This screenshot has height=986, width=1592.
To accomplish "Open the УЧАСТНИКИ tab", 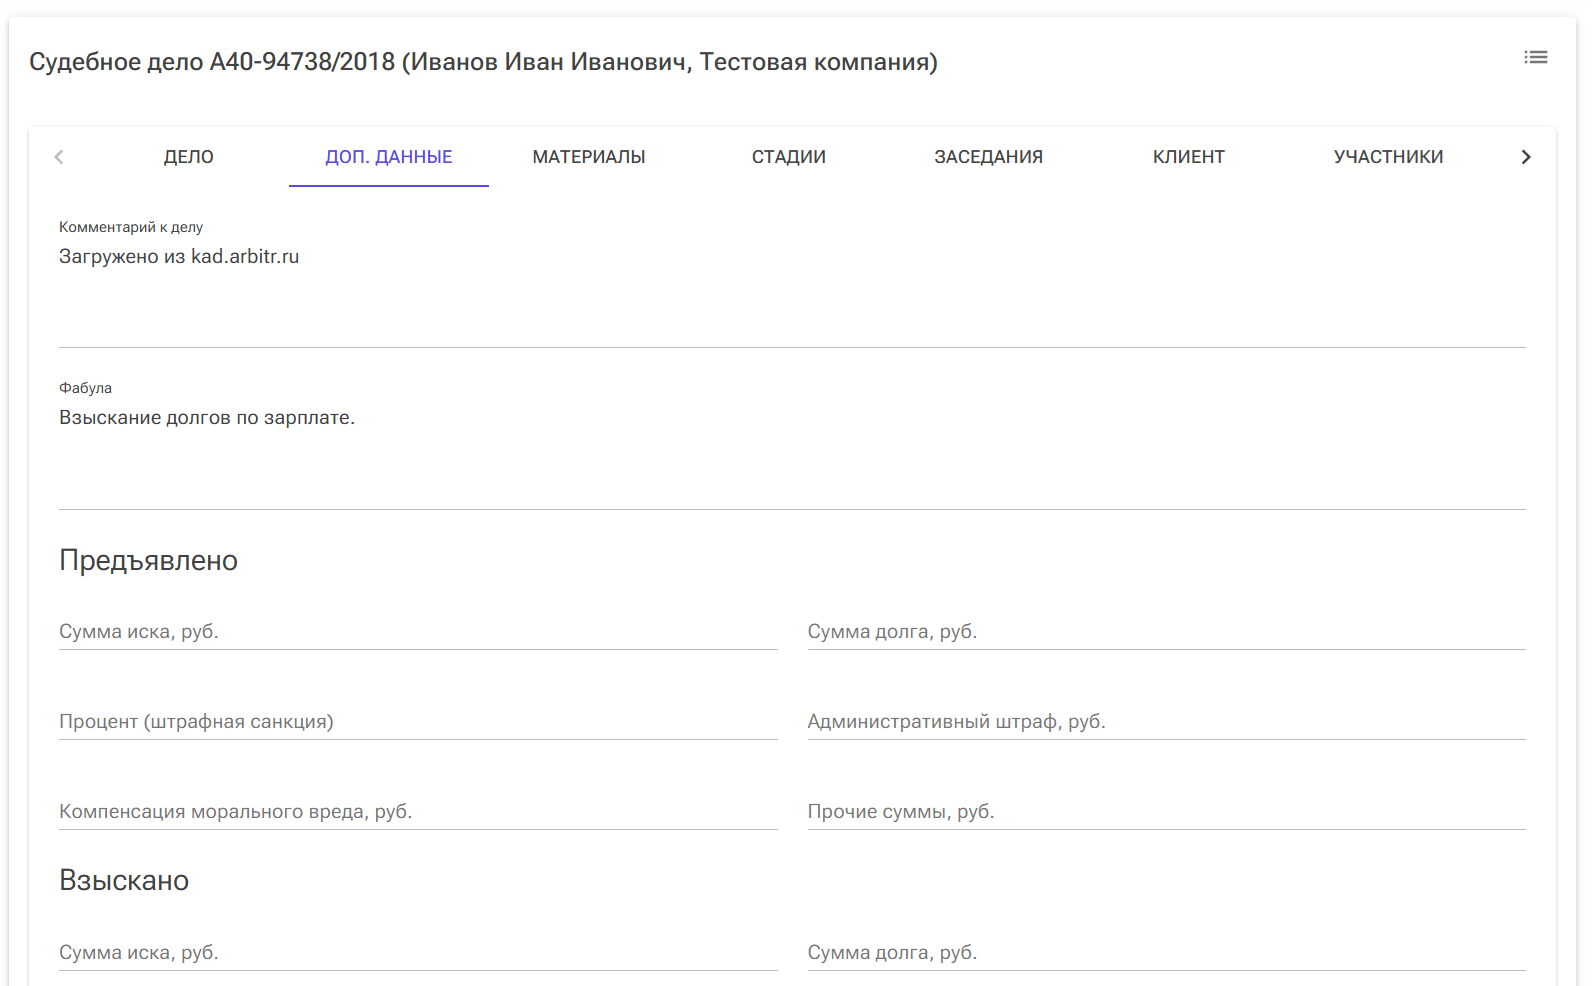I will point(1388,157).
